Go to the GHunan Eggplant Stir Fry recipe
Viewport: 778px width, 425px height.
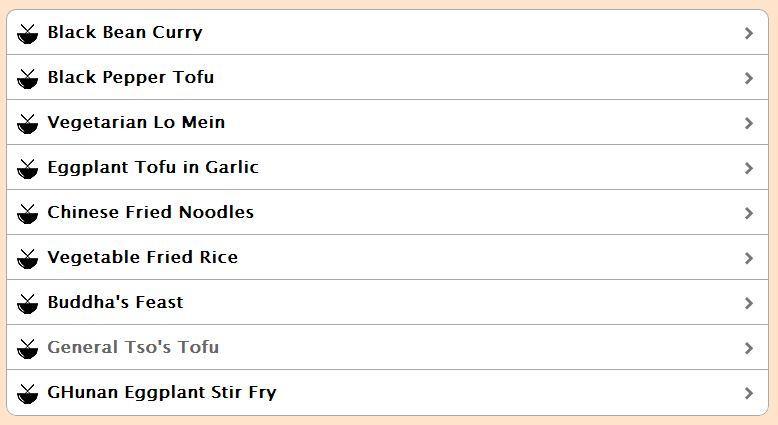tap(162, 392)
